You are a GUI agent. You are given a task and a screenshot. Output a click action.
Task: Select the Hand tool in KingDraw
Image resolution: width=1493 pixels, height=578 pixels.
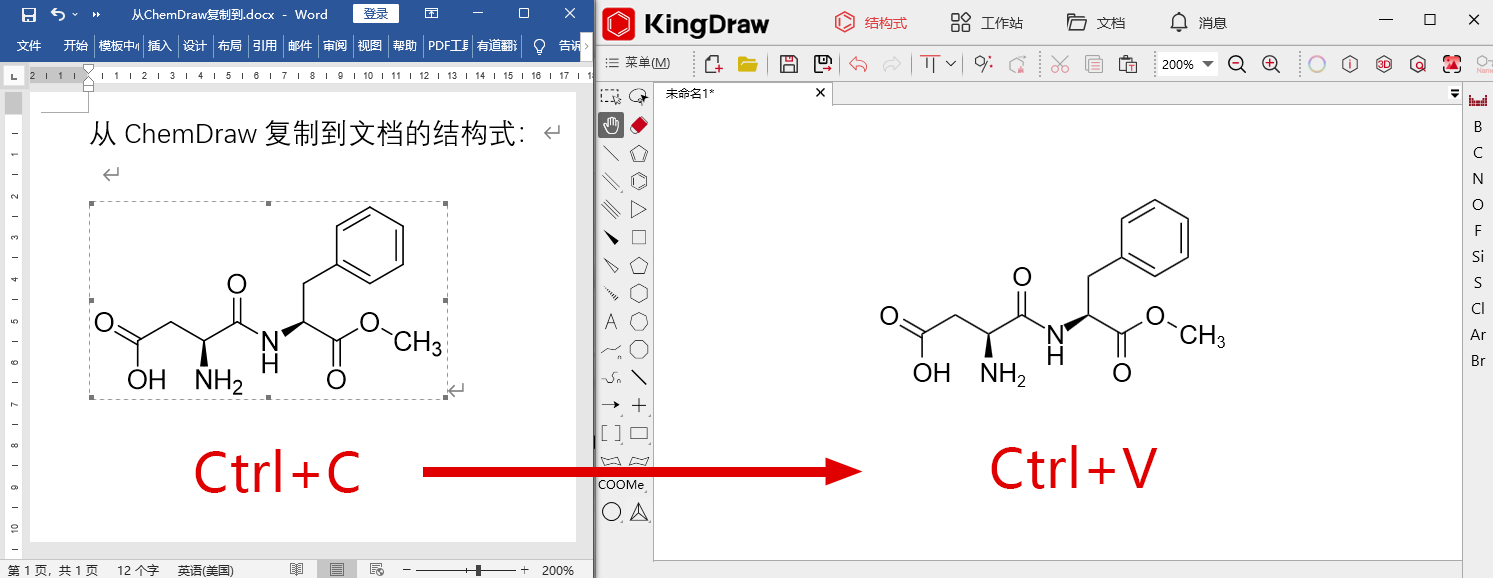pos(611,124)
